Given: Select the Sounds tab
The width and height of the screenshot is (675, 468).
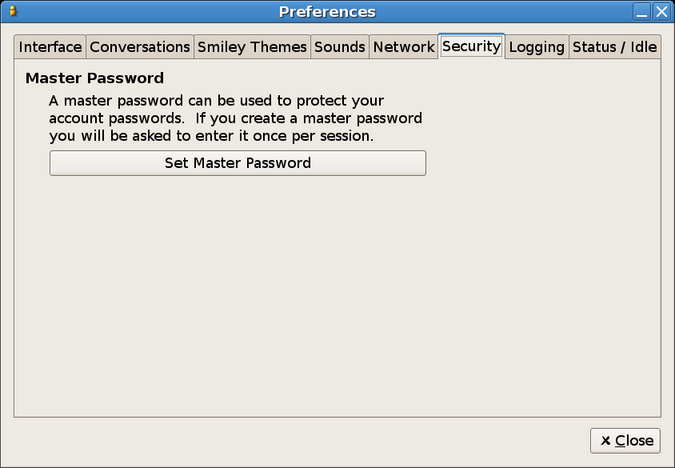Looking at the screenshot, I should pyautogui.click(x=340, y=47).
